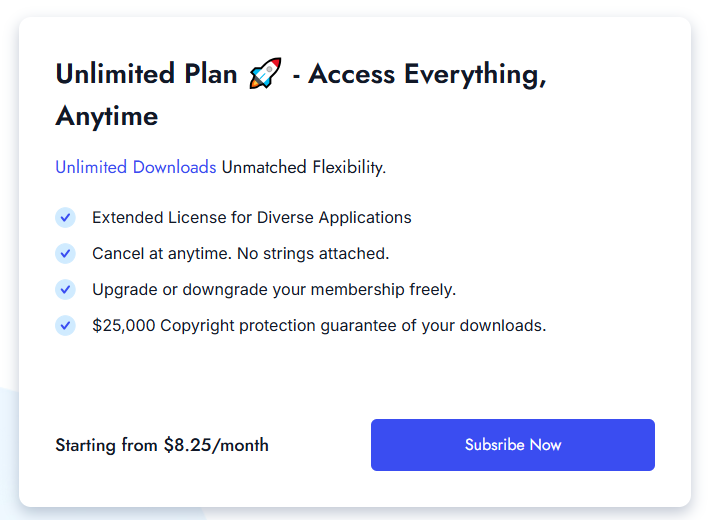Viewport: 709px width, 520px height.
Task: Click the word Anytime in the heading
Action: coord(106,116)
